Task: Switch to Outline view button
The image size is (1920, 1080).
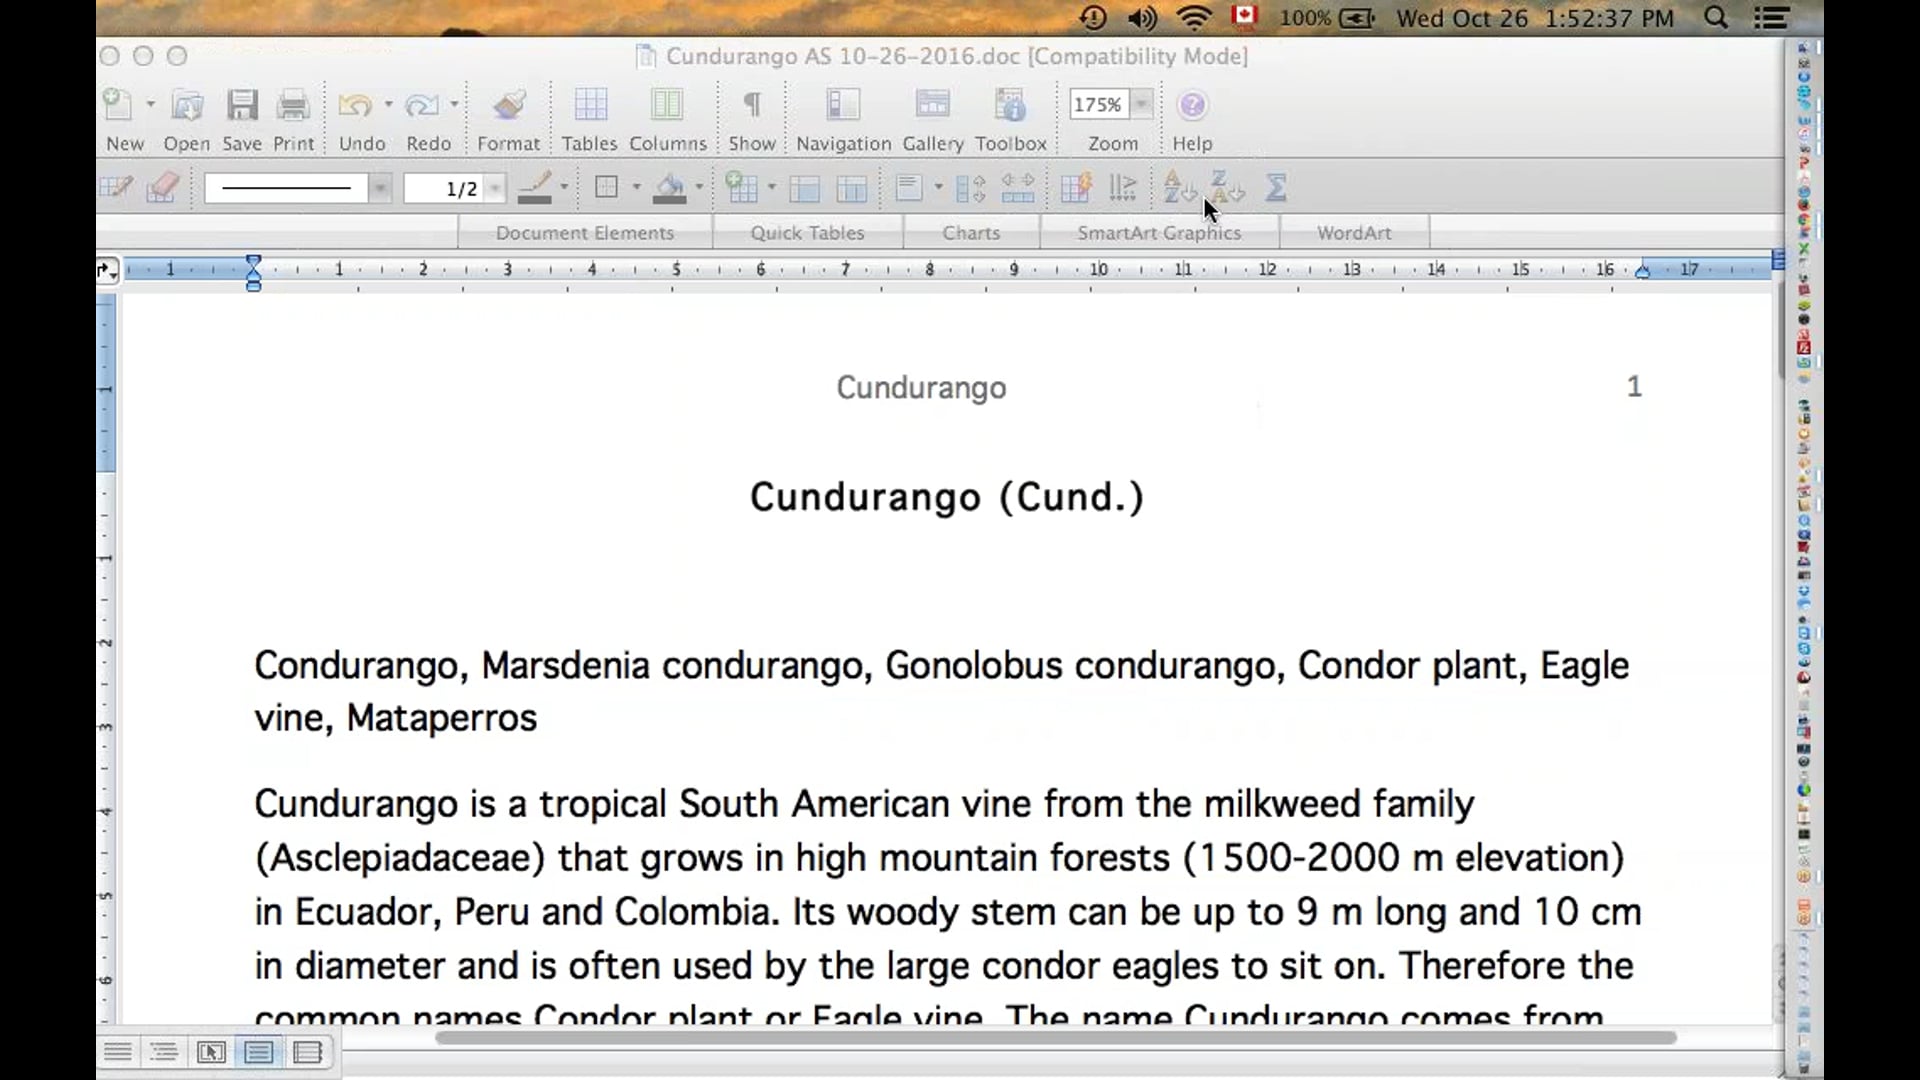Action: (164, 1052)
